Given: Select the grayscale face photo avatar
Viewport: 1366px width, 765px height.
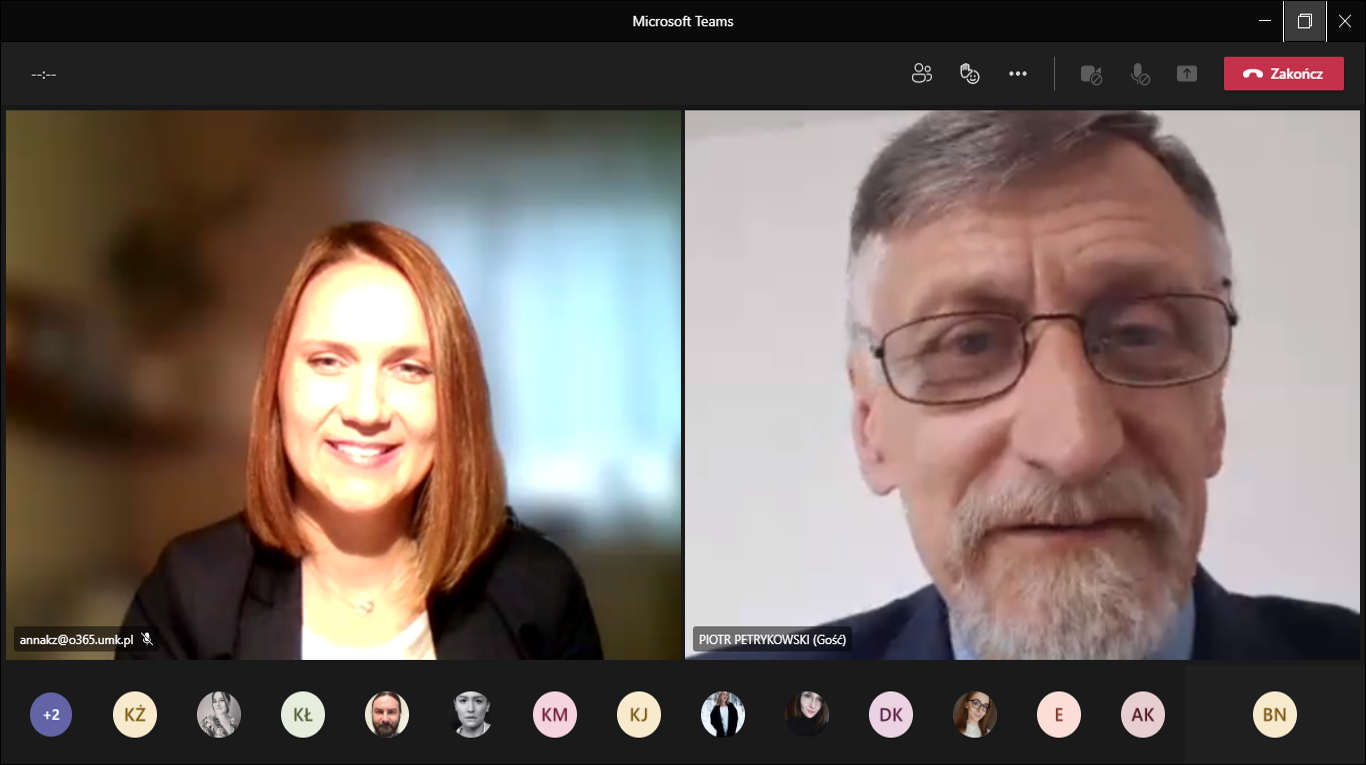Looking at the screenshot, I should 471,715.
